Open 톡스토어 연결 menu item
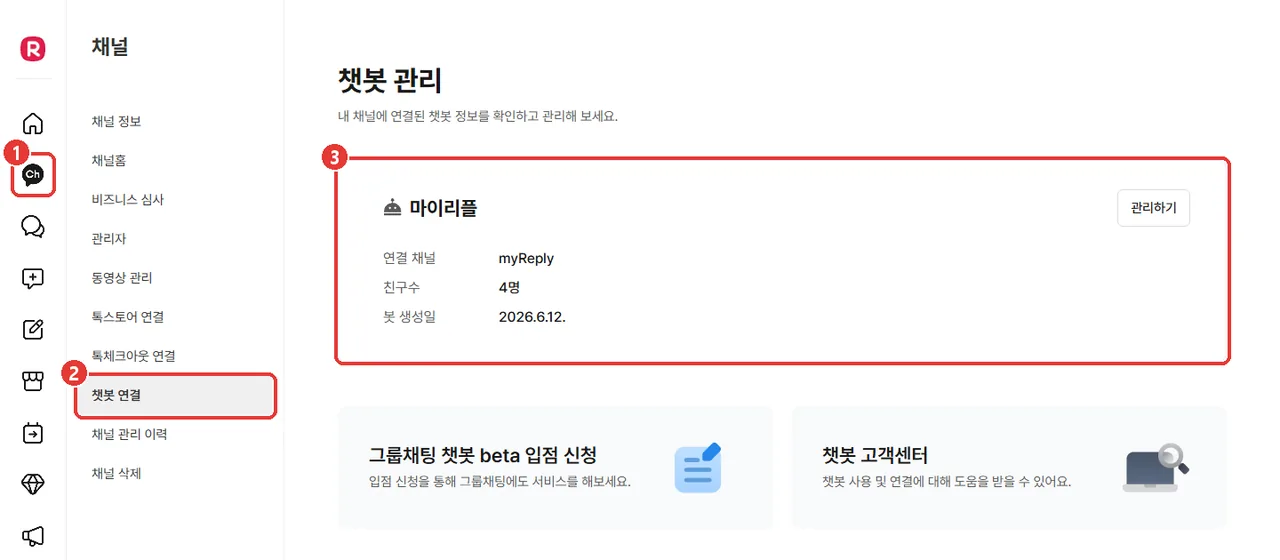1280x560 pixels. coord(127,316)
